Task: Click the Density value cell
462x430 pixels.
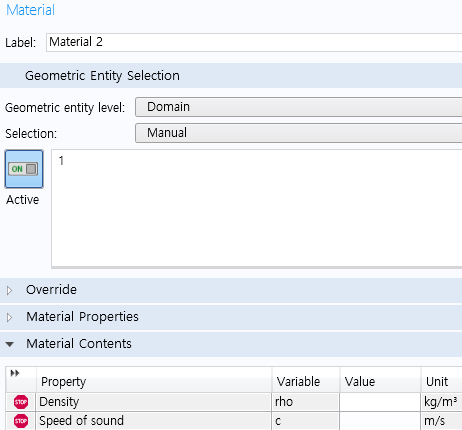Action: [x=380, y=402]
